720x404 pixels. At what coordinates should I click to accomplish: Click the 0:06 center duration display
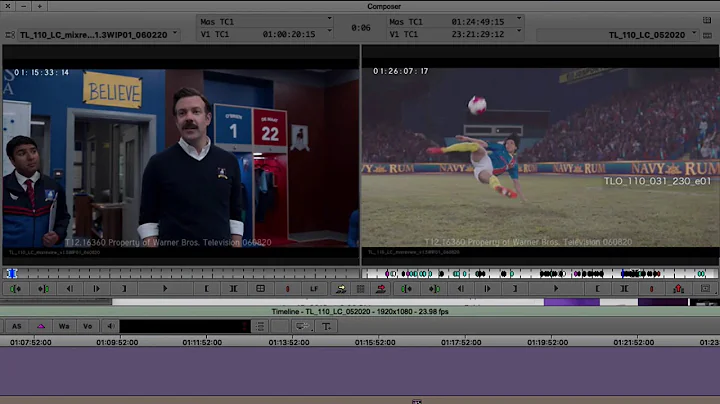(x=360, y=28)
